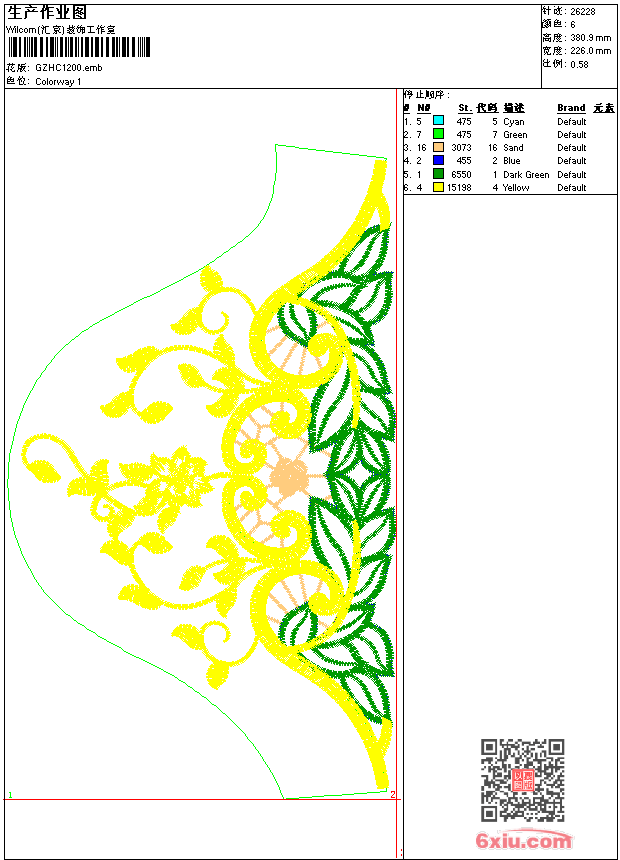Image resolution: width=620 pixels, height=860 pixels.
Task: Select the embroidery design preview
Action: point(201,472)
